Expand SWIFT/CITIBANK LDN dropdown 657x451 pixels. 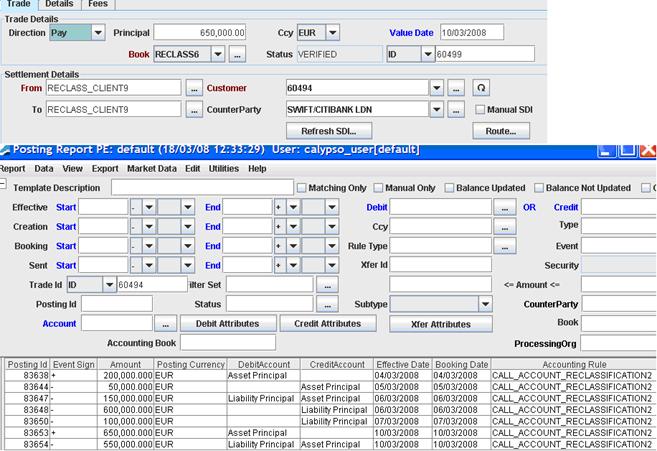(x=437, y=110)
